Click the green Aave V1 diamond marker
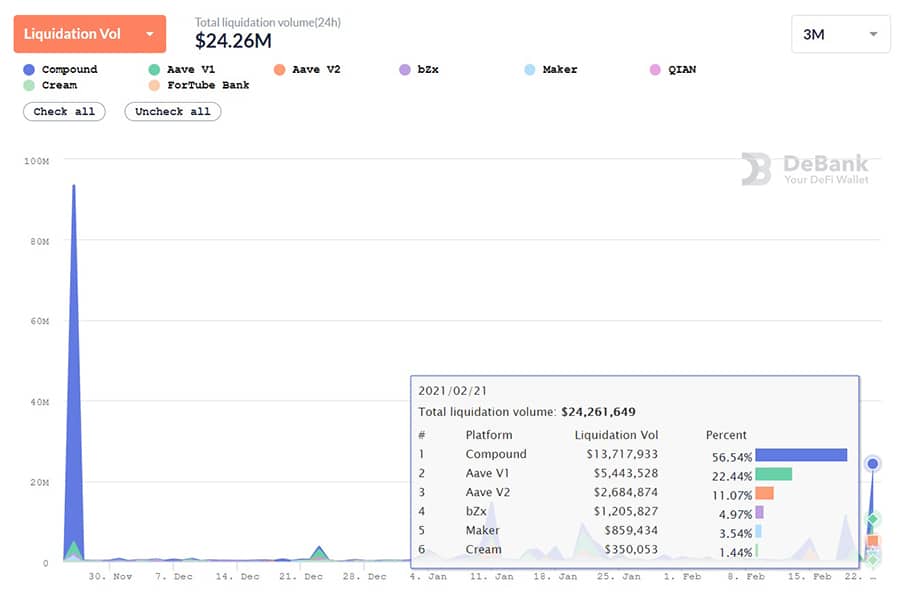900x597 pixels. click(x=872, y=519)
